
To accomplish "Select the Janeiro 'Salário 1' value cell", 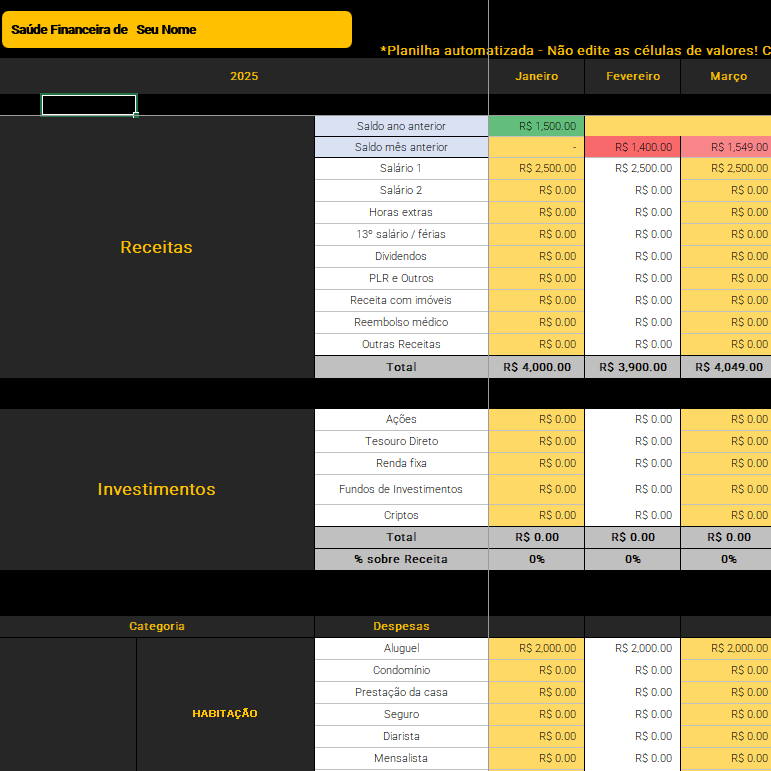I will 536,168.
